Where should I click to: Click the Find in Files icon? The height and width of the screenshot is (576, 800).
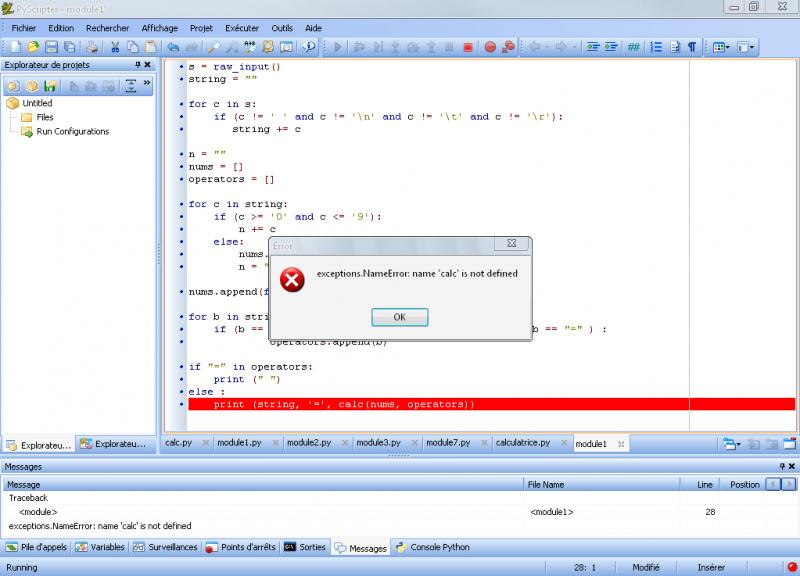(x=268, y=47)
